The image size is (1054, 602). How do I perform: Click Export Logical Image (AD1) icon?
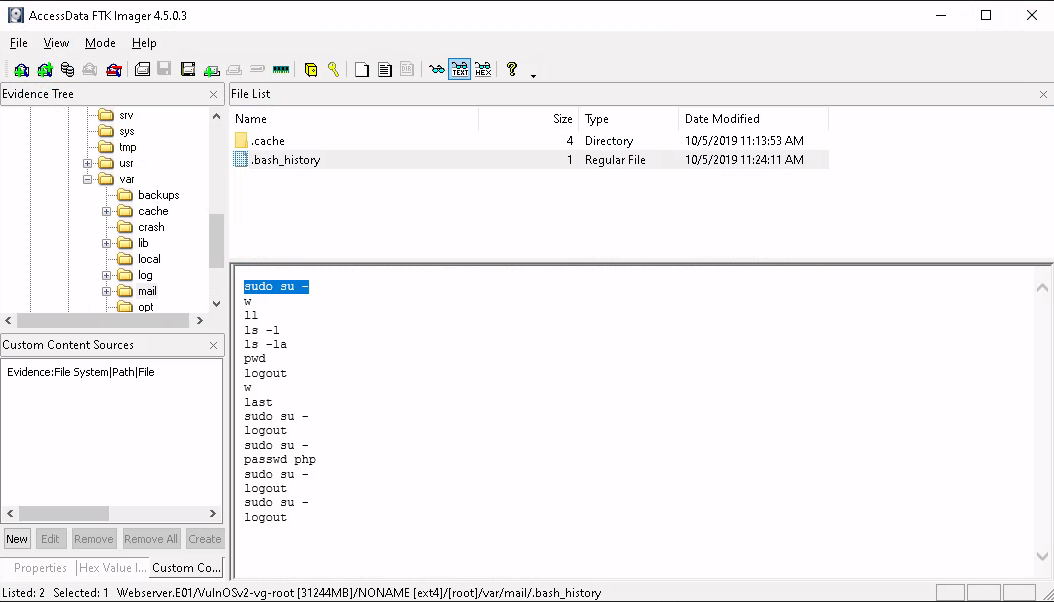coord(188,69)
